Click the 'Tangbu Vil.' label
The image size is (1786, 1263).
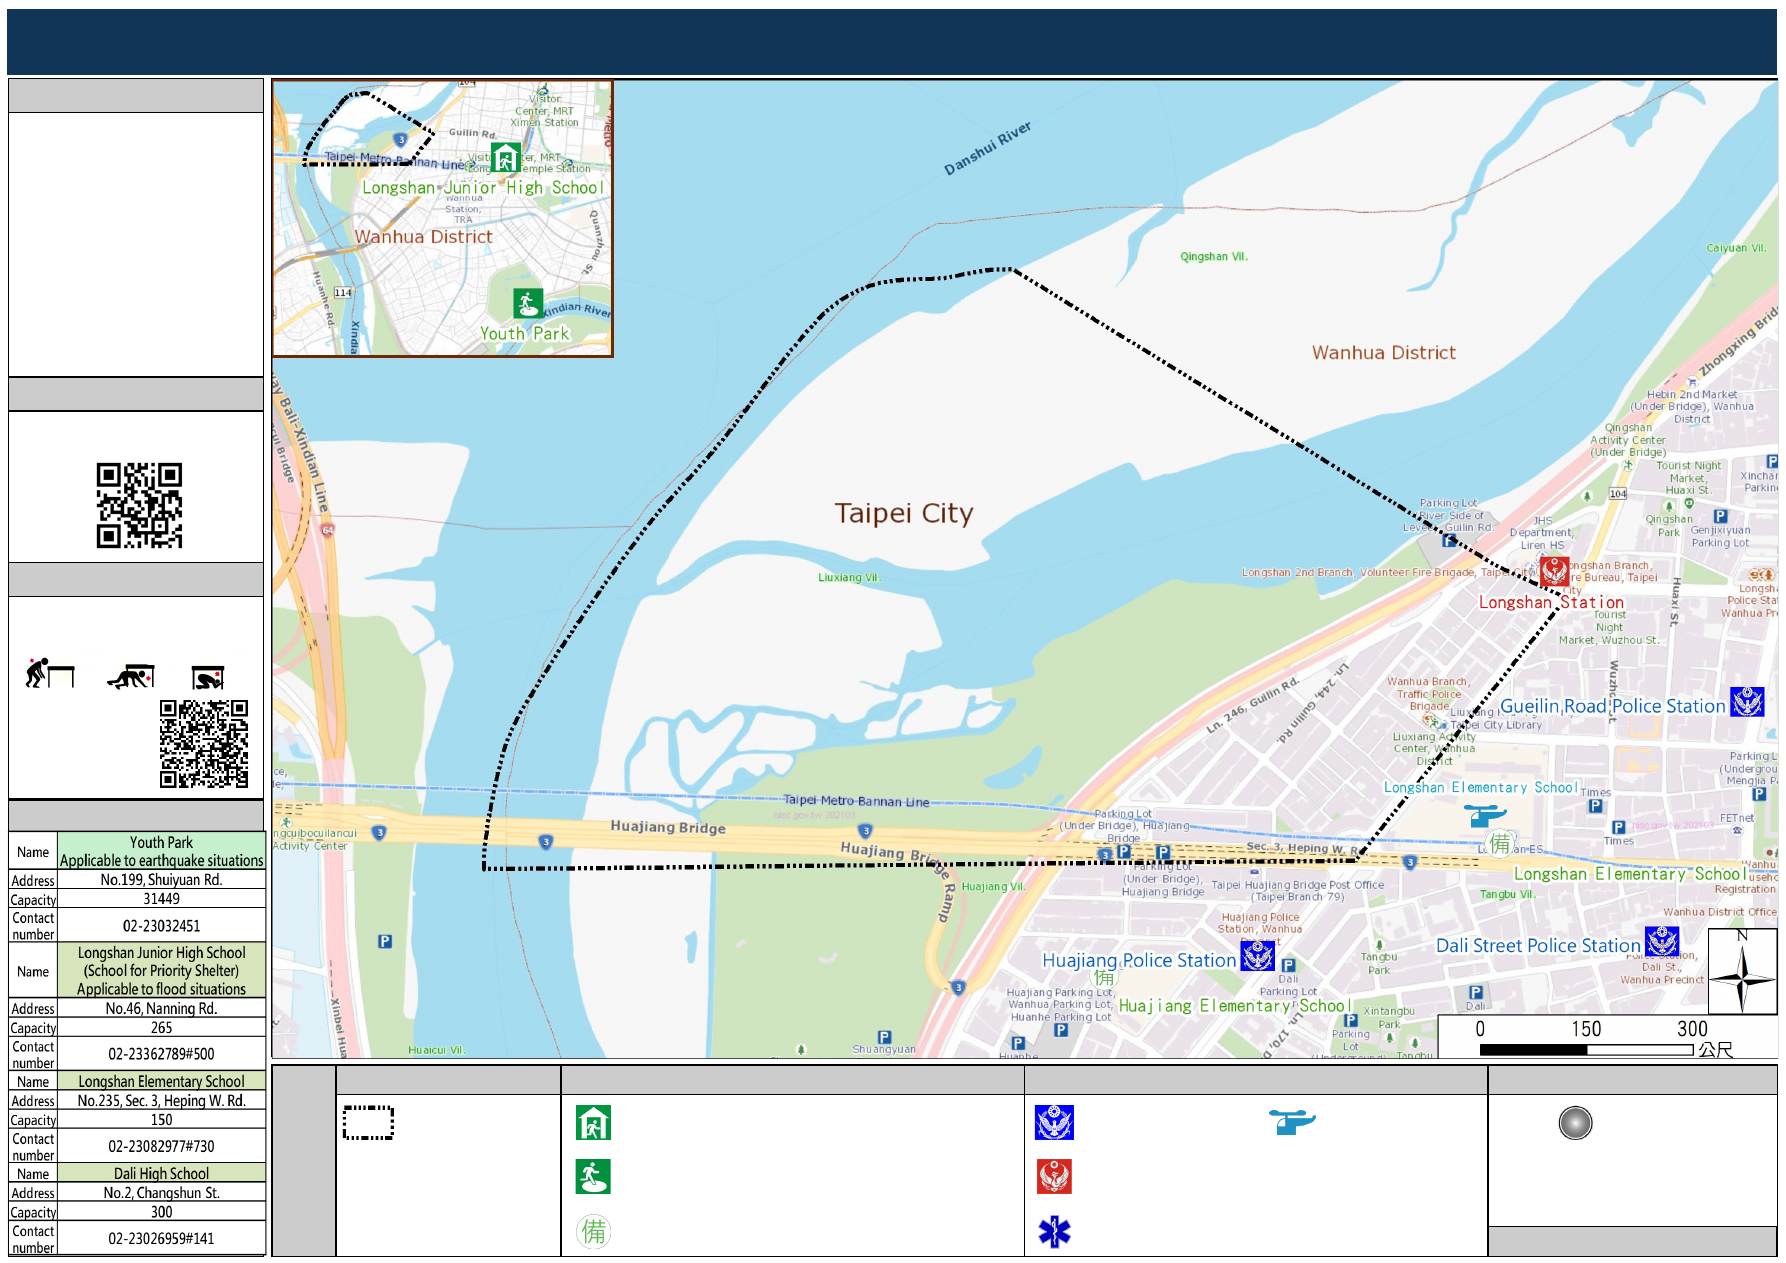click(1507, 894)
